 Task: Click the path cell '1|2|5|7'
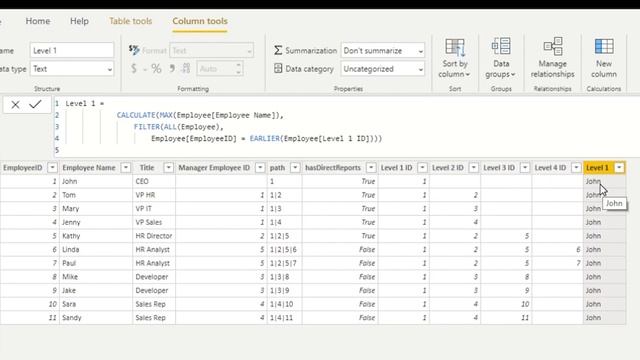[283, 263]
